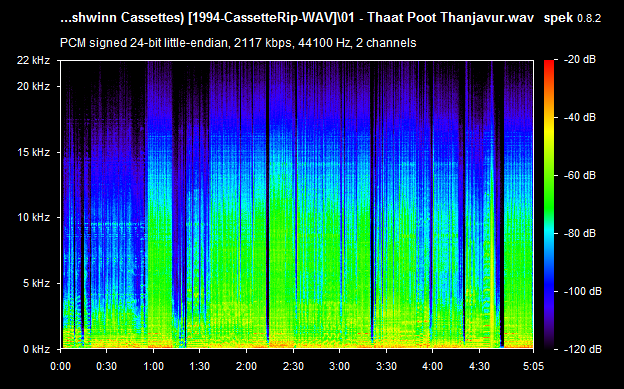This screenshot has height=389, width=624.
Task: Click the 5 kHz frequency axis label
Action: (x=36, y=283)
